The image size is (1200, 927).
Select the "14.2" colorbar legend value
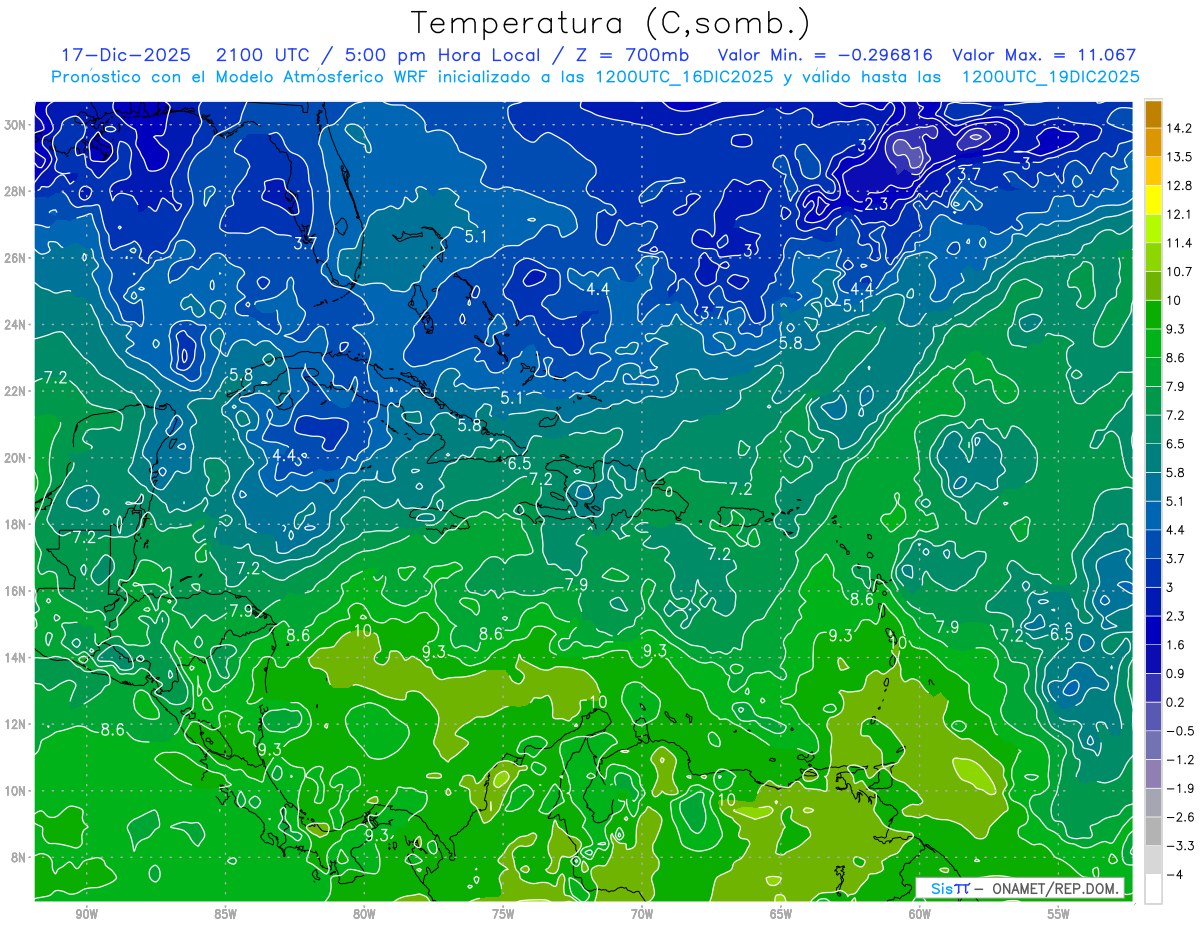click(1180, 128)
